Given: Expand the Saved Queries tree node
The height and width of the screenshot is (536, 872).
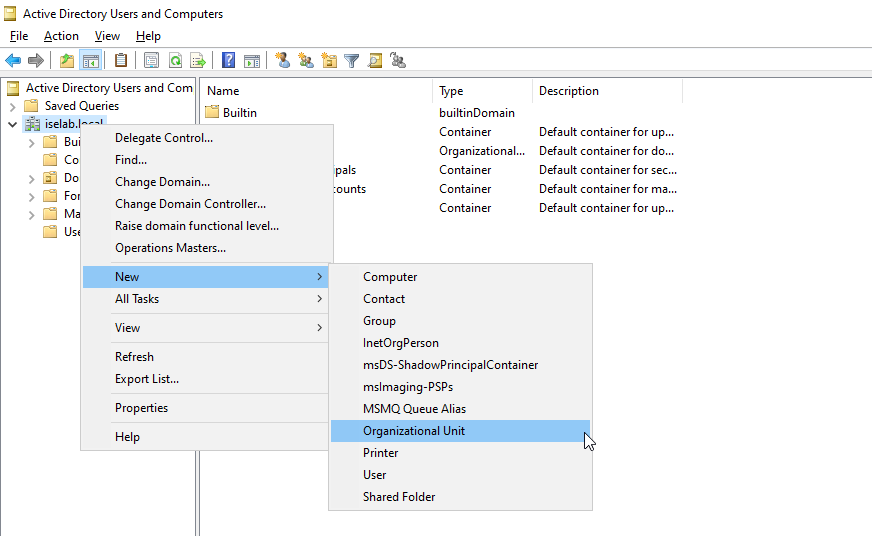Looking at the screenshot, I should click(x=13, y=106).
